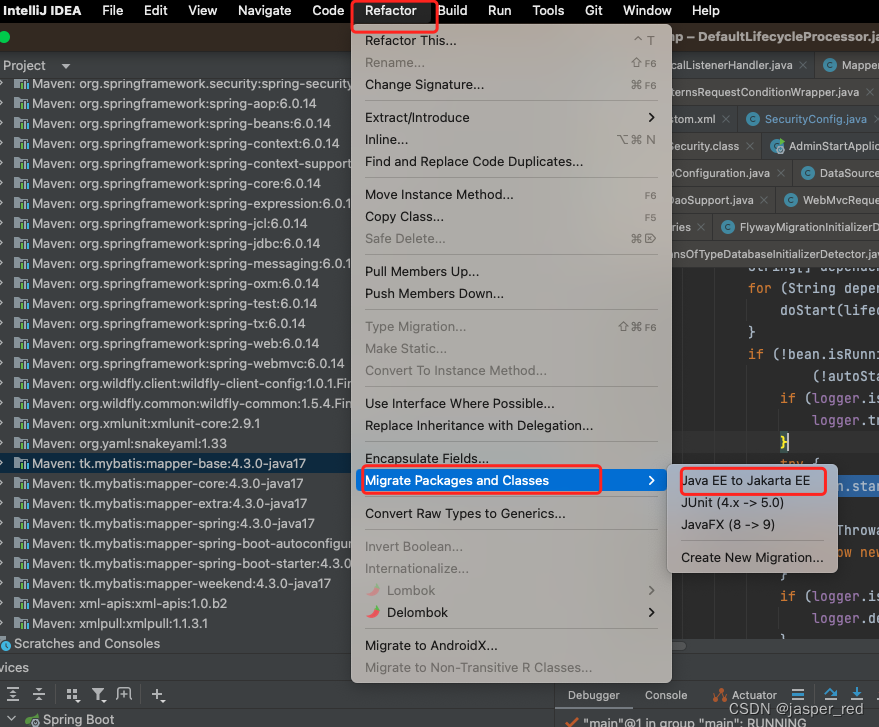Screen dimensions: 879x727
Task: Click the class icon on Mapper tab
Action: pyautogui.click(x=830, y=65)
